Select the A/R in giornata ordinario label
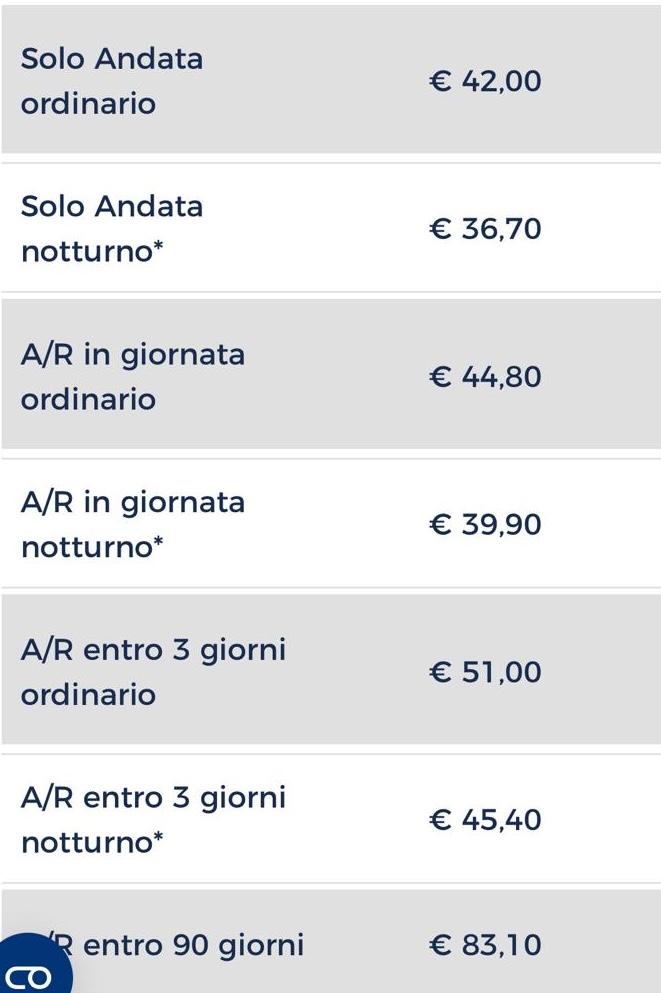661x993 pixels. click(x=132, y=376)
